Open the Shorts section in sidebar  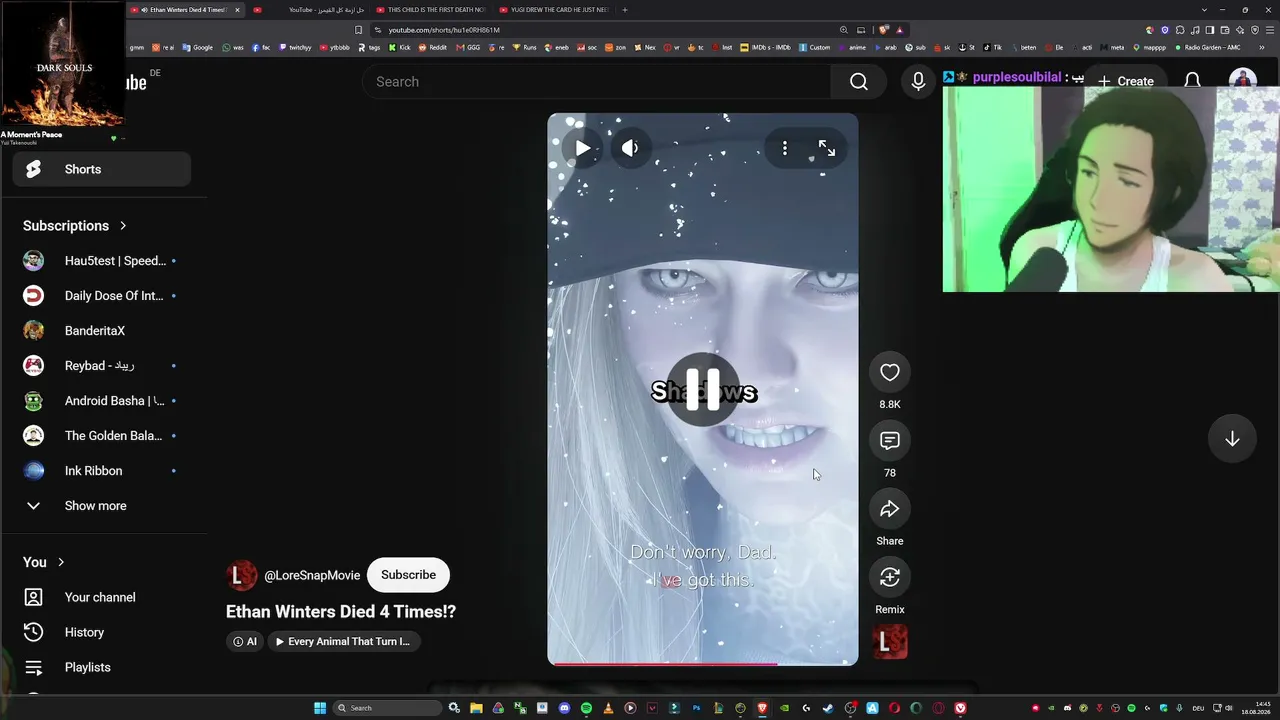point(101,169)
